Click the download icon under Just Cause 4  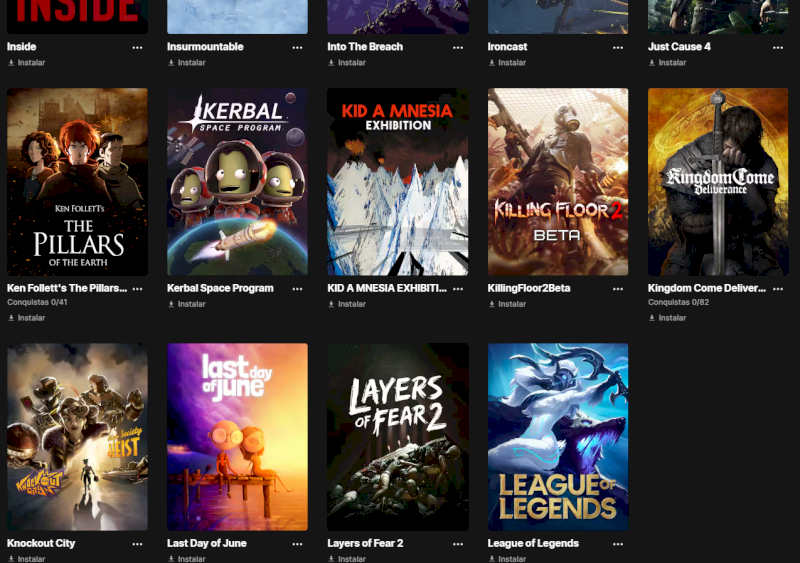[x=652, y=63]
